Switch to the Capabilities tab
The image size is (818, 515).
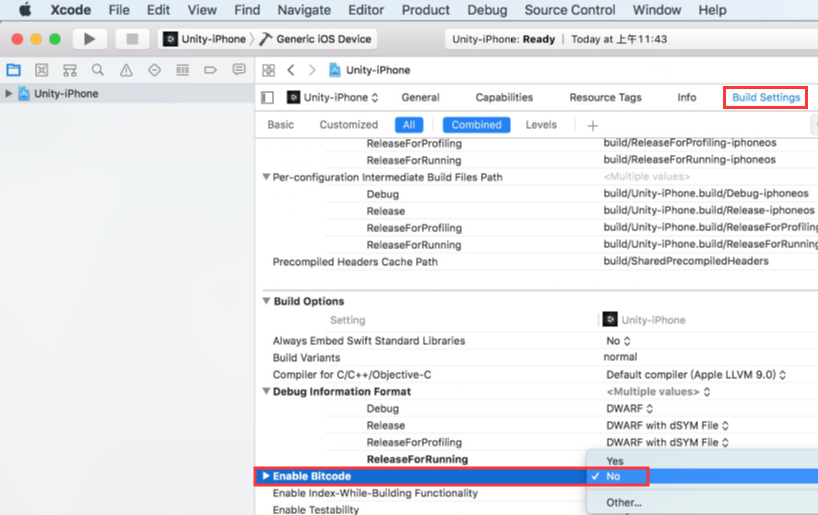point(504,98)
